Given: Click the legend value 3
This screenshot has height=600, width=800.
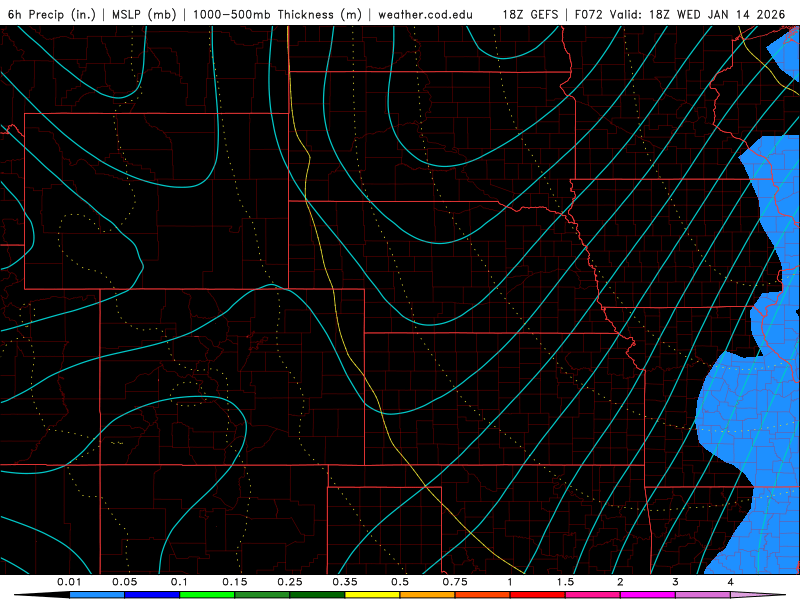Looking at the screenshot, I should (676, 582).
